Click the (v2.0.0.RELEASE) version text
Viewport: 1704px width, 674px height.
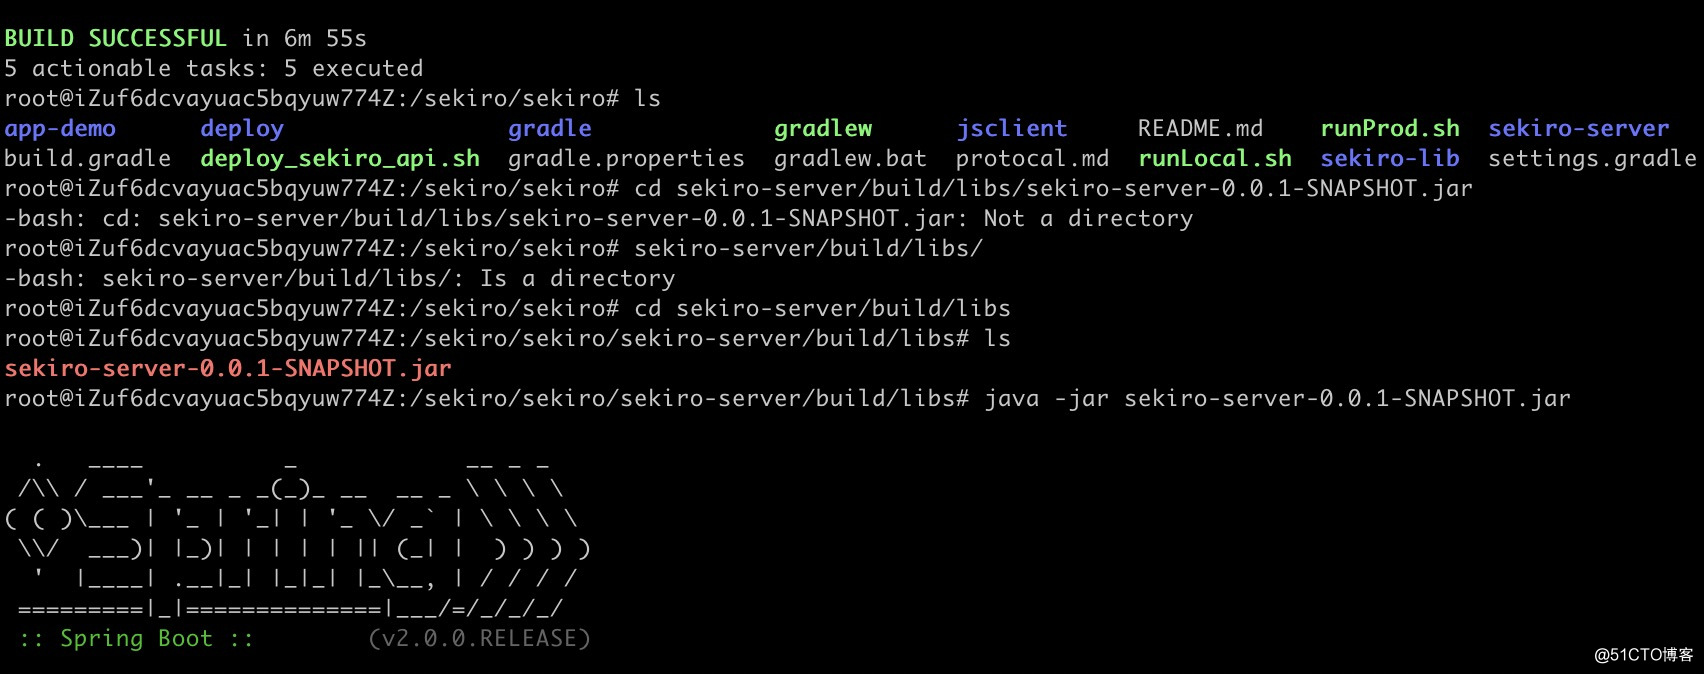tap(480, 639)
